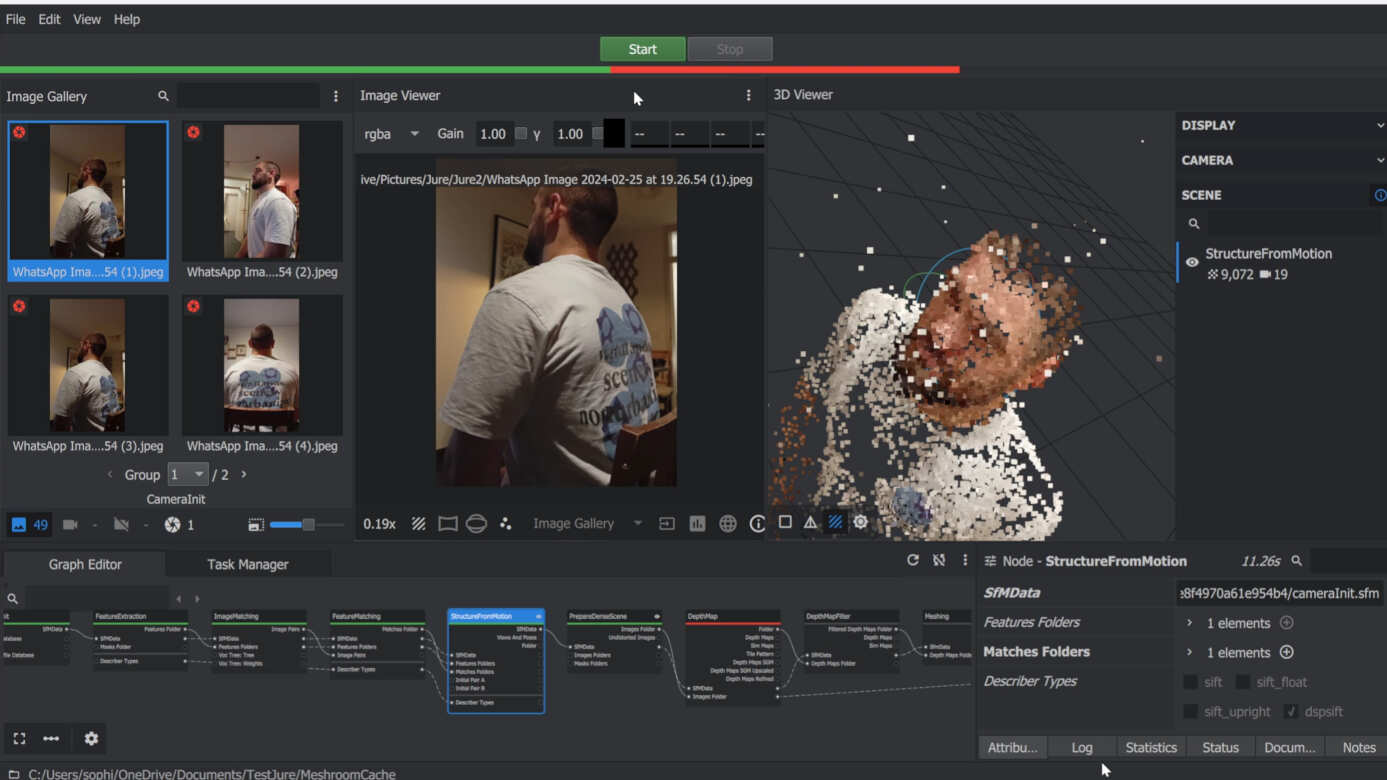Screen dimensions: 1387x780
Task: Open the Notes tab
Action: pos(1359,747)
